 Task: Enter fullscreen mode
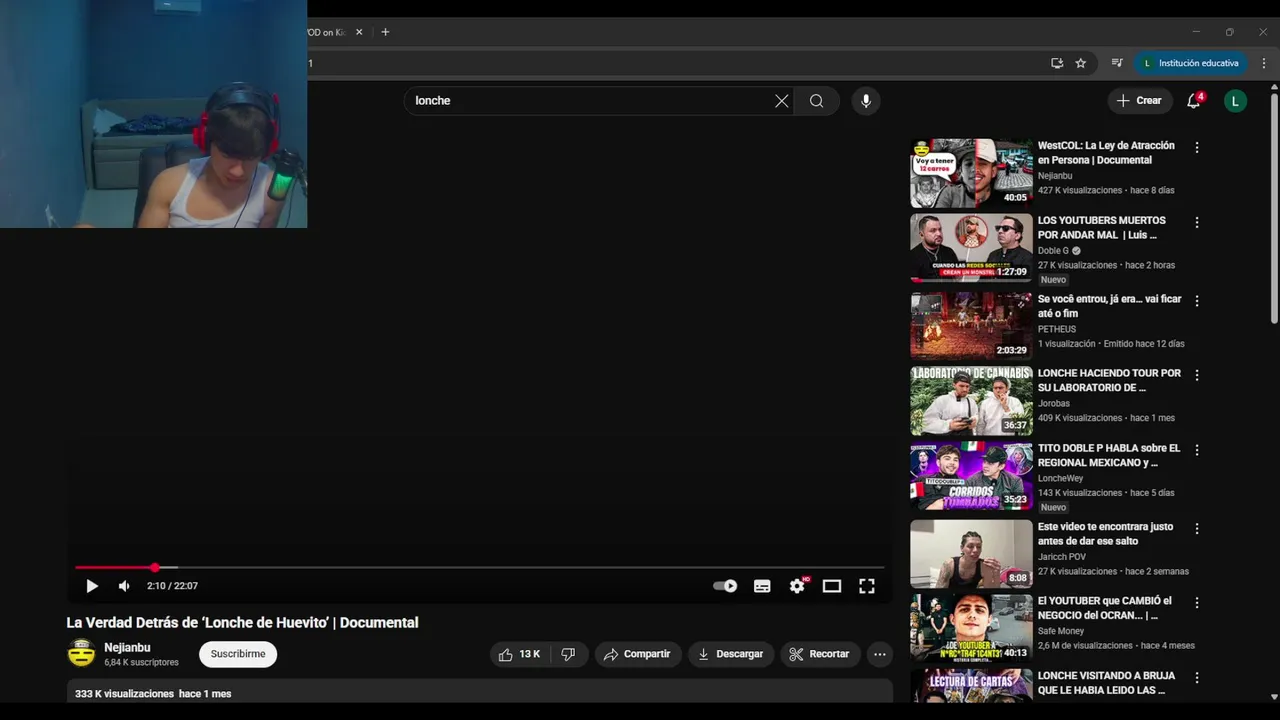click(867, 586)
